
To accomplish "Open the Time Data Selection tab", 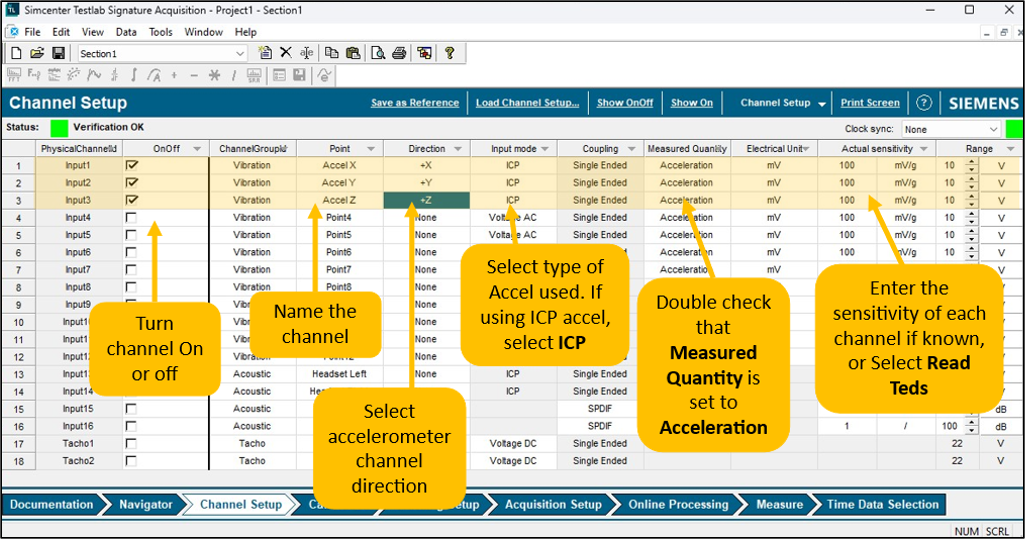I will [x=882, y=504].
